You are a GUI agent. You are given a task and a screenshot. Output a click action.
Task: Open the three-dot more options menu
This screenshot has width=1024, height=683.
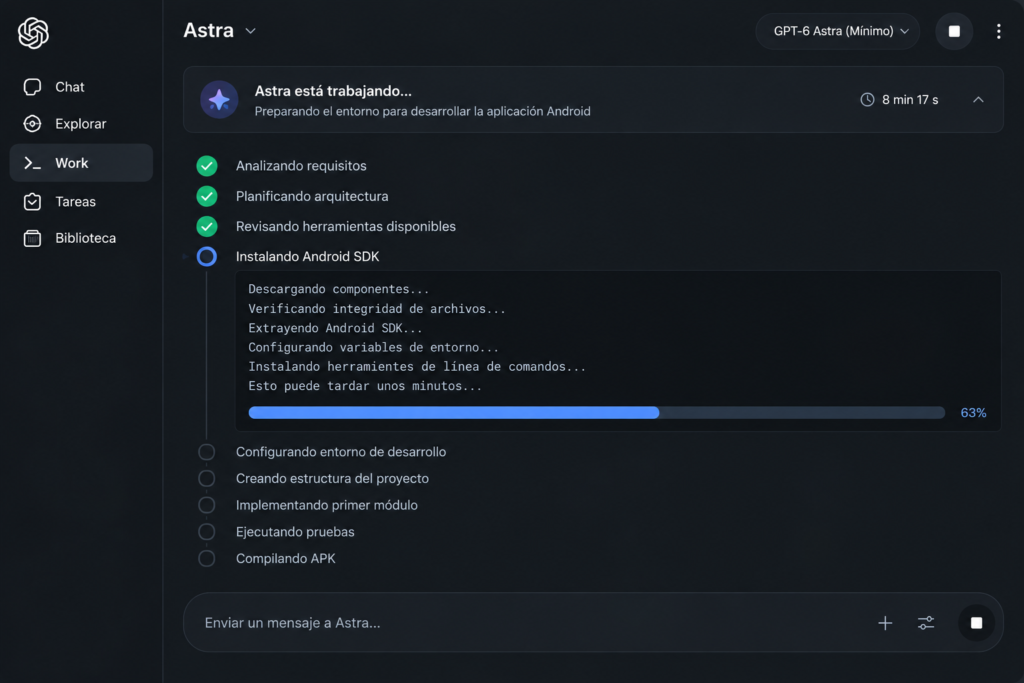pos(999,31)
